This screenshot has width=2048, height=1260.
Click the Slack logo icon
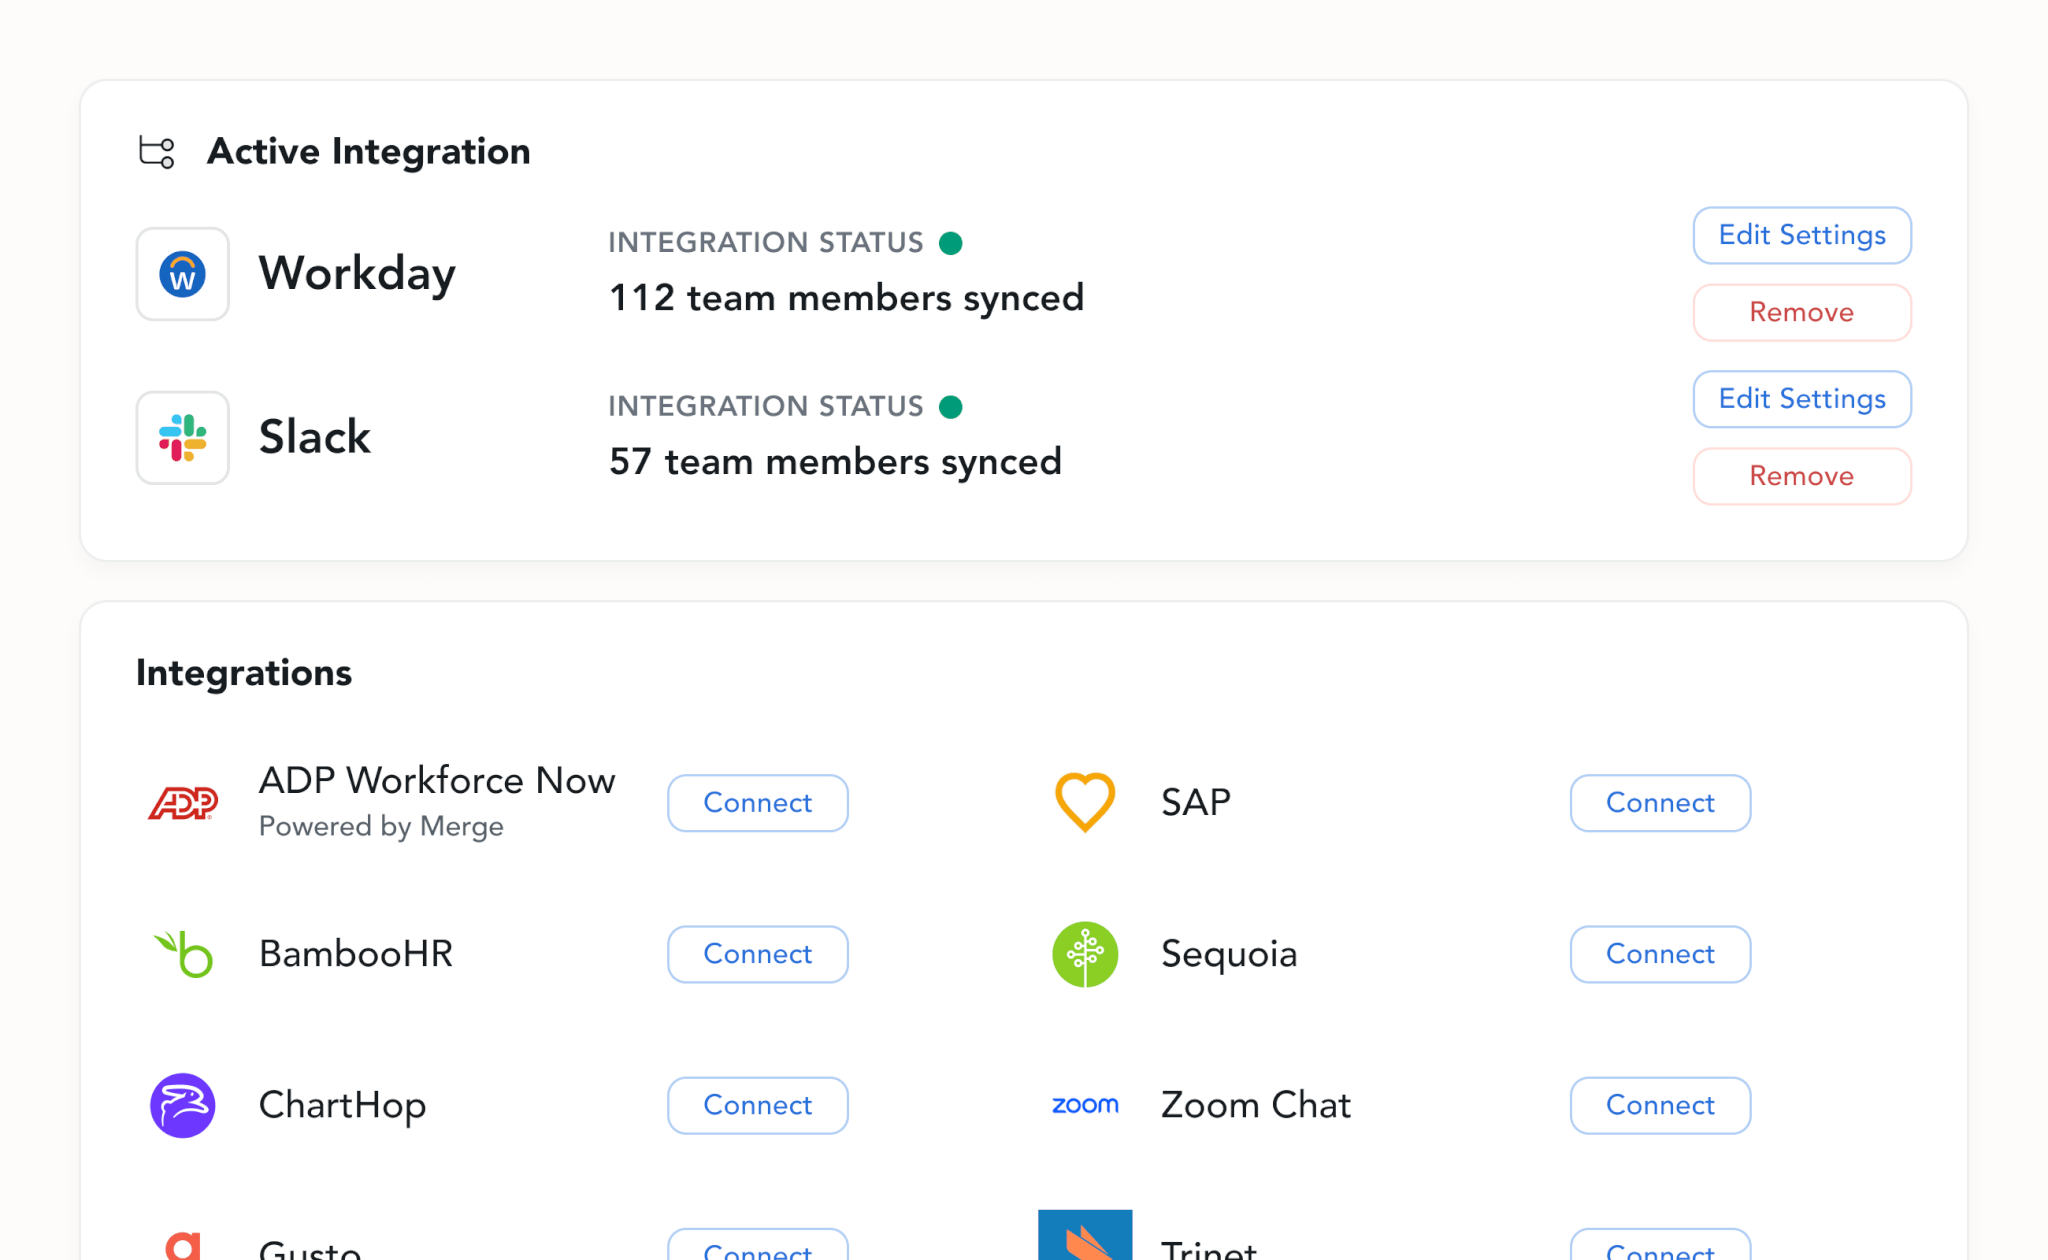[x=182, y=438]
